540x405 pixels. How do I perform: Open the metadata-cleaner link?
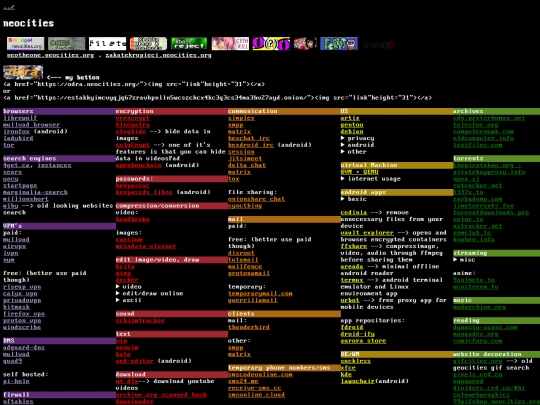pos(146,246)
